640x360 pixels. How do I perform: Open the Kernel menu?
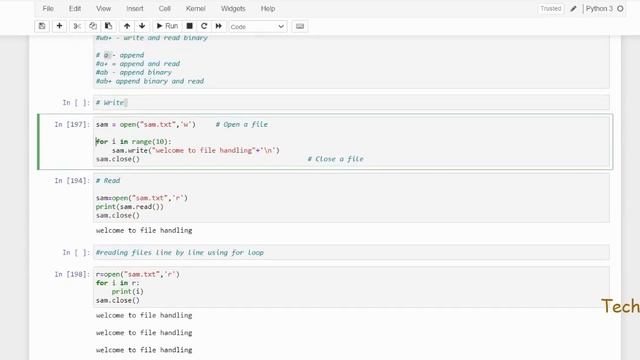196,9
